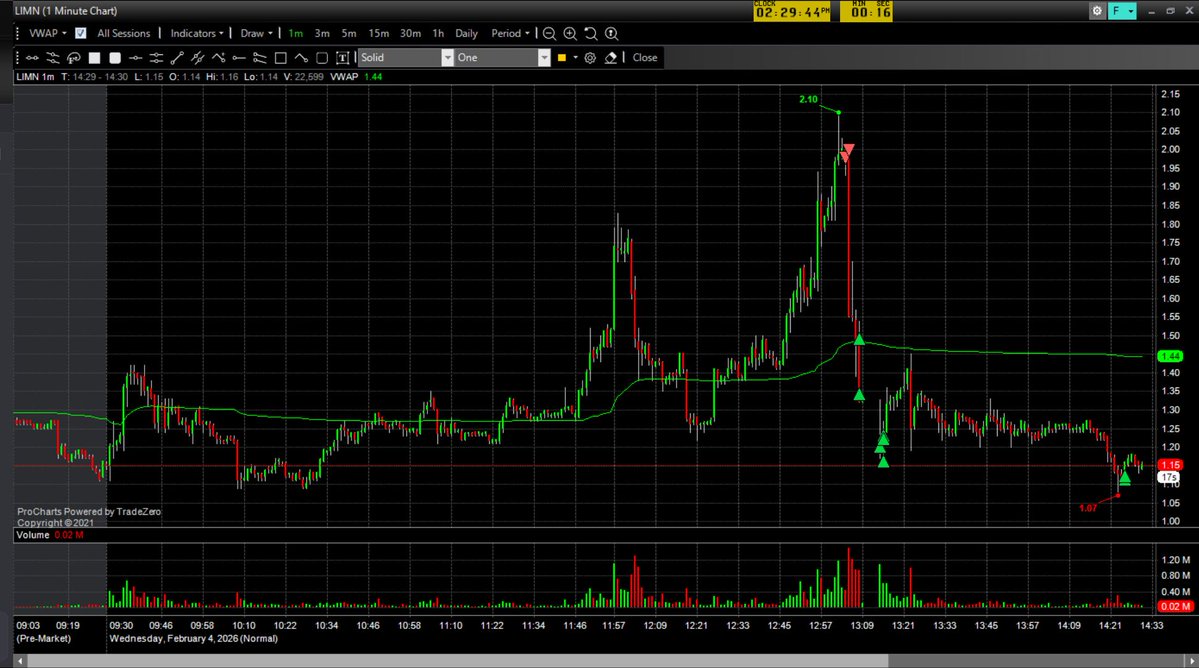Click the yellow drawing color swatch
This screenshot has width=1199, height=668.
pyautogui.click(x=562, y=58)
